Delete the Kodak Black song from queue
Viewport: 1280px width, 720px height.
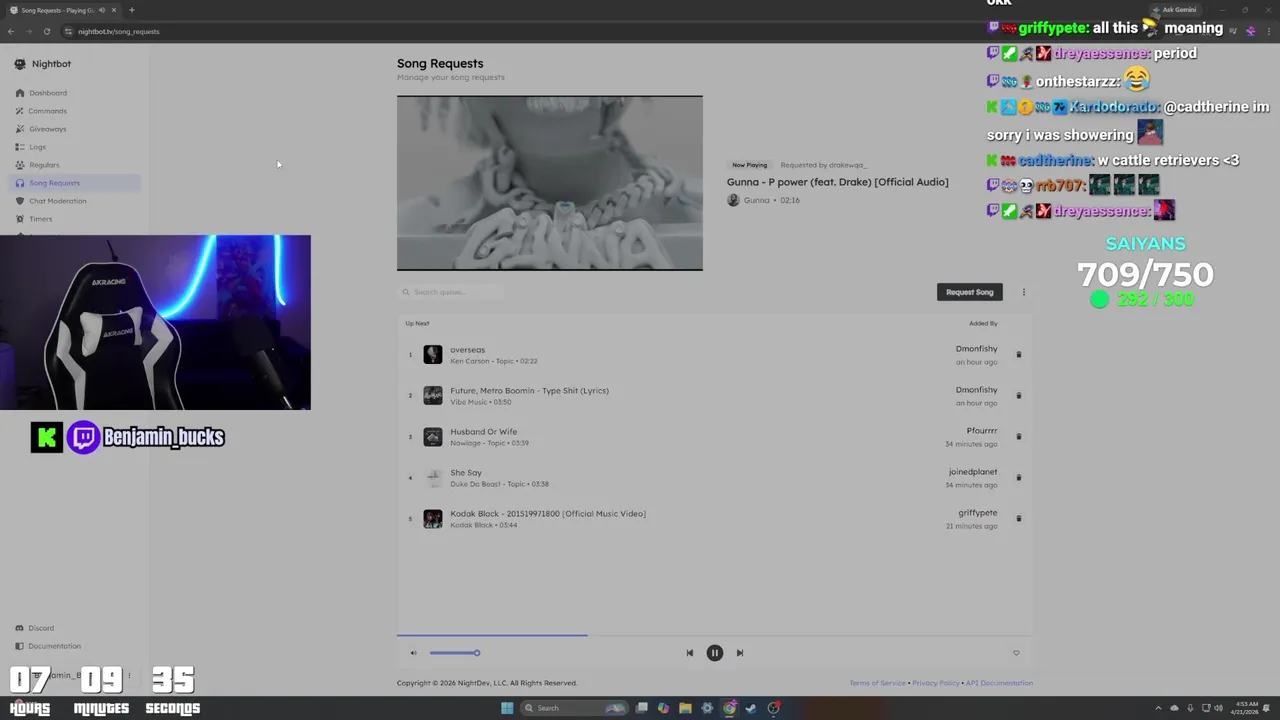(x=1019, y=518)
